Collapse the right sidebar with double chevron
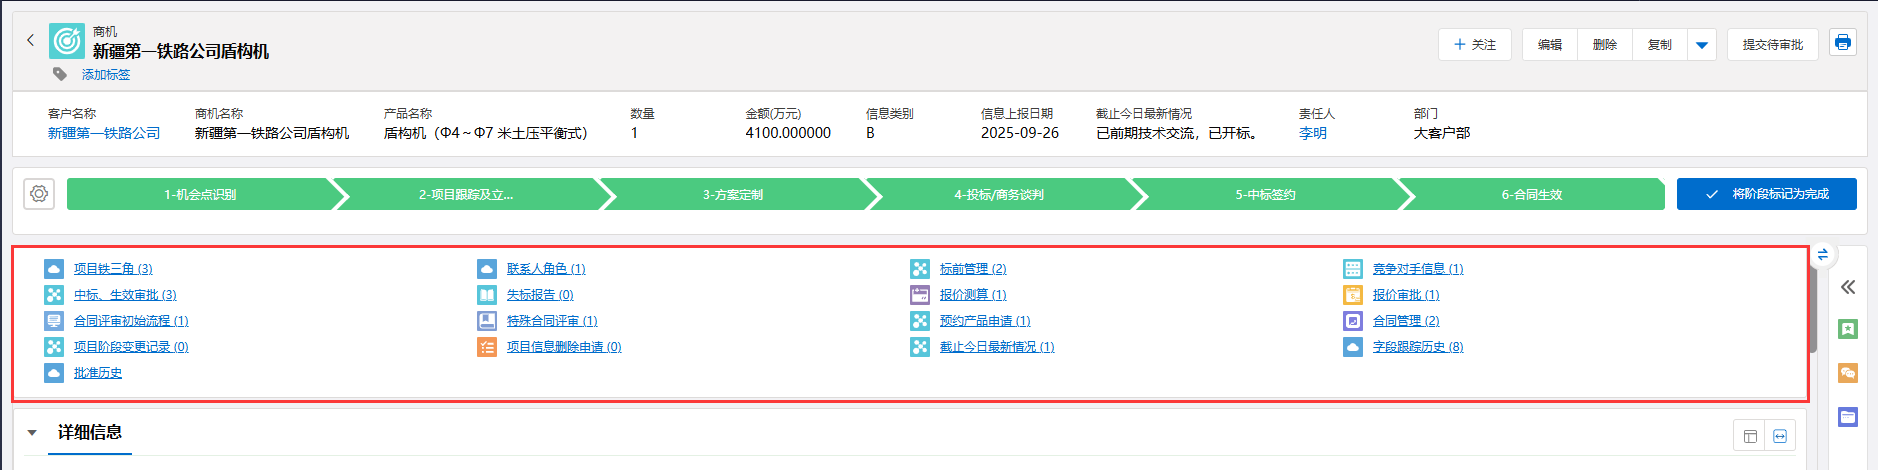This screenshot has height=470, width=1878. click(1847, 287)
